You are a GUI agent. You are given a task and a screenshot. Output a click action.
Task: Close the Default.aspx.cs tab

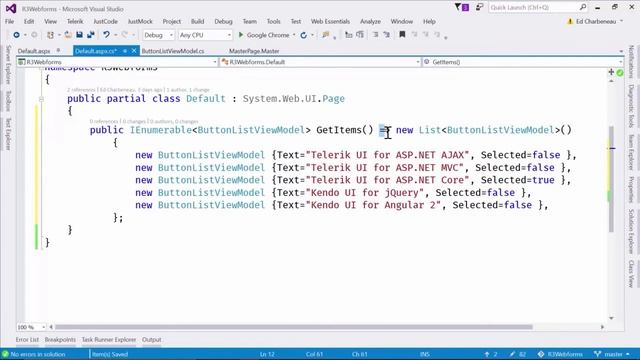tap(134, 51)
